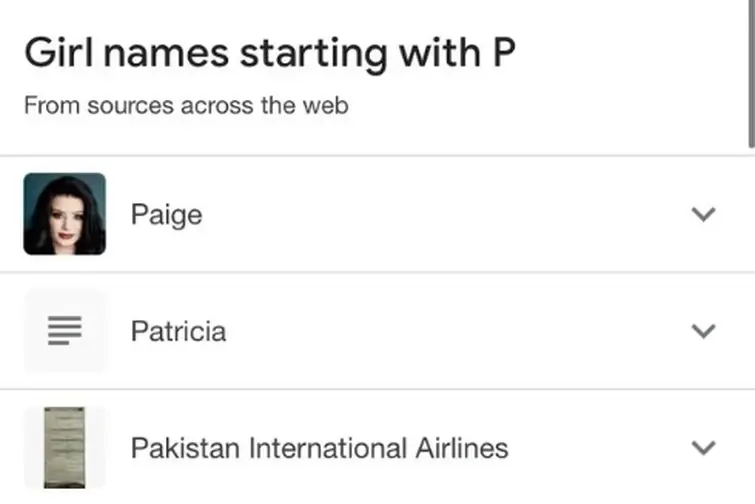Screen dimensions: 755x504
Task: Expand the Paige result chevron
Action: 704,214
